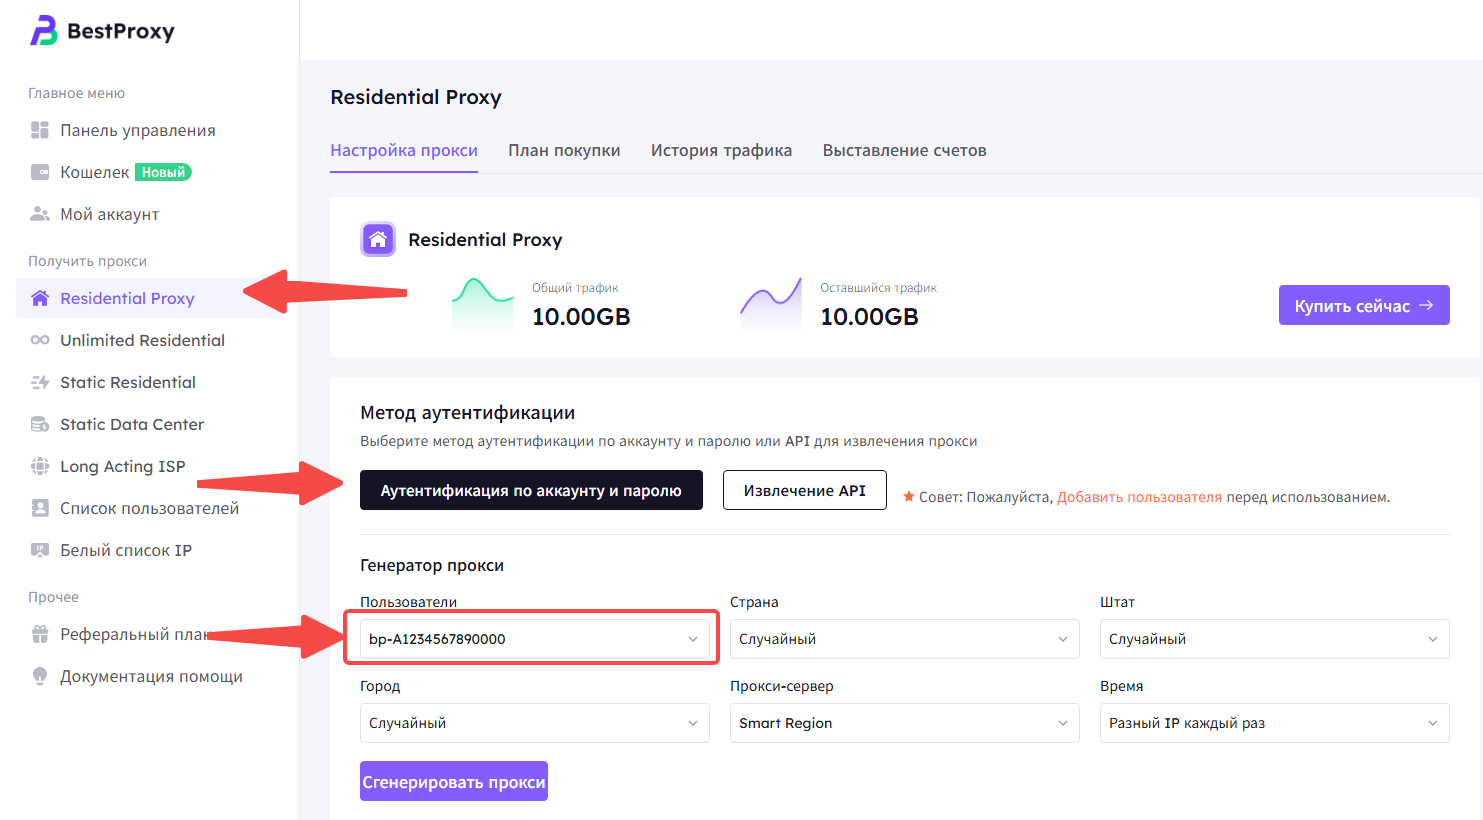Open the Прокси-сервер Smart Region dropdown

pyautogui.click(x=904, y=723)
